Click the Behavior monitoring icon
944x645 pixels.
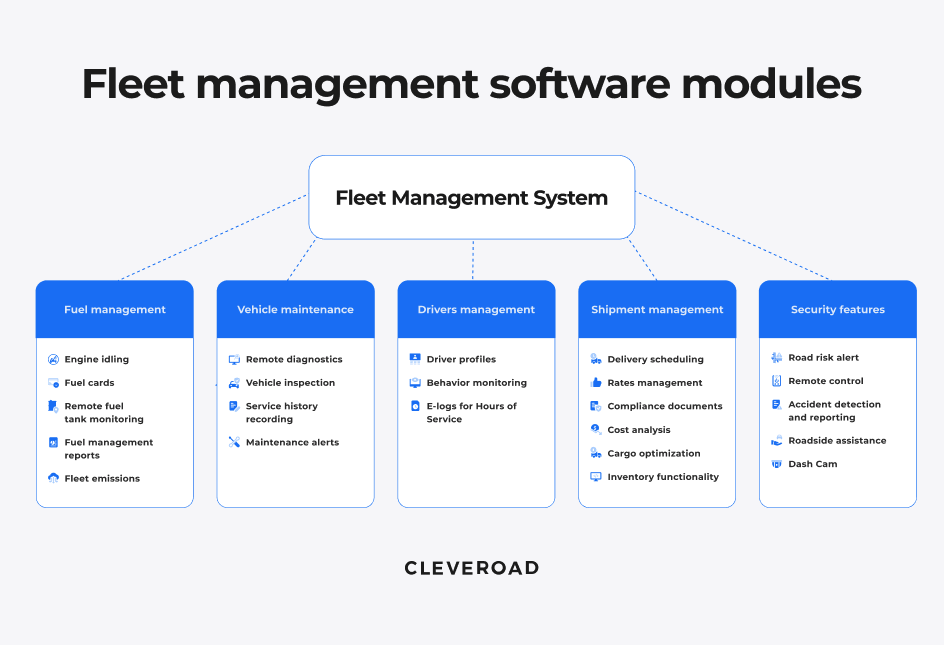[415, 382]
